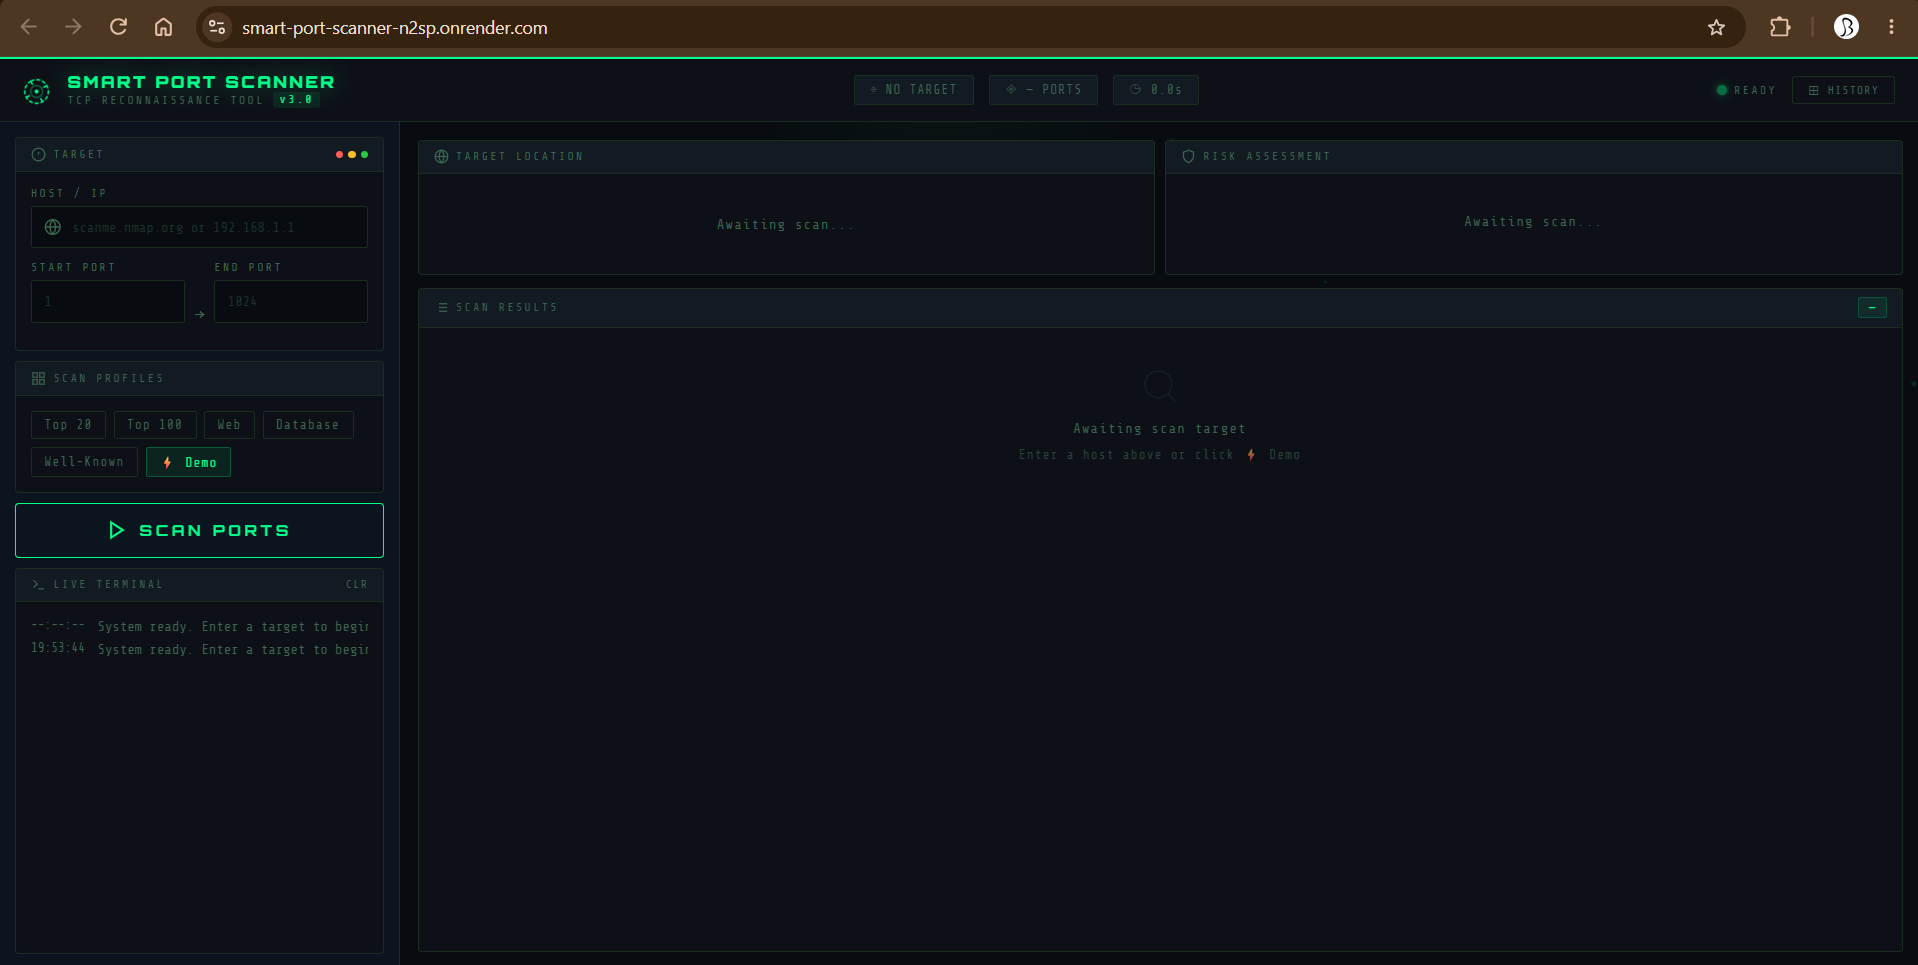
Task: Reload the page in browser
Action: point(118,27)
